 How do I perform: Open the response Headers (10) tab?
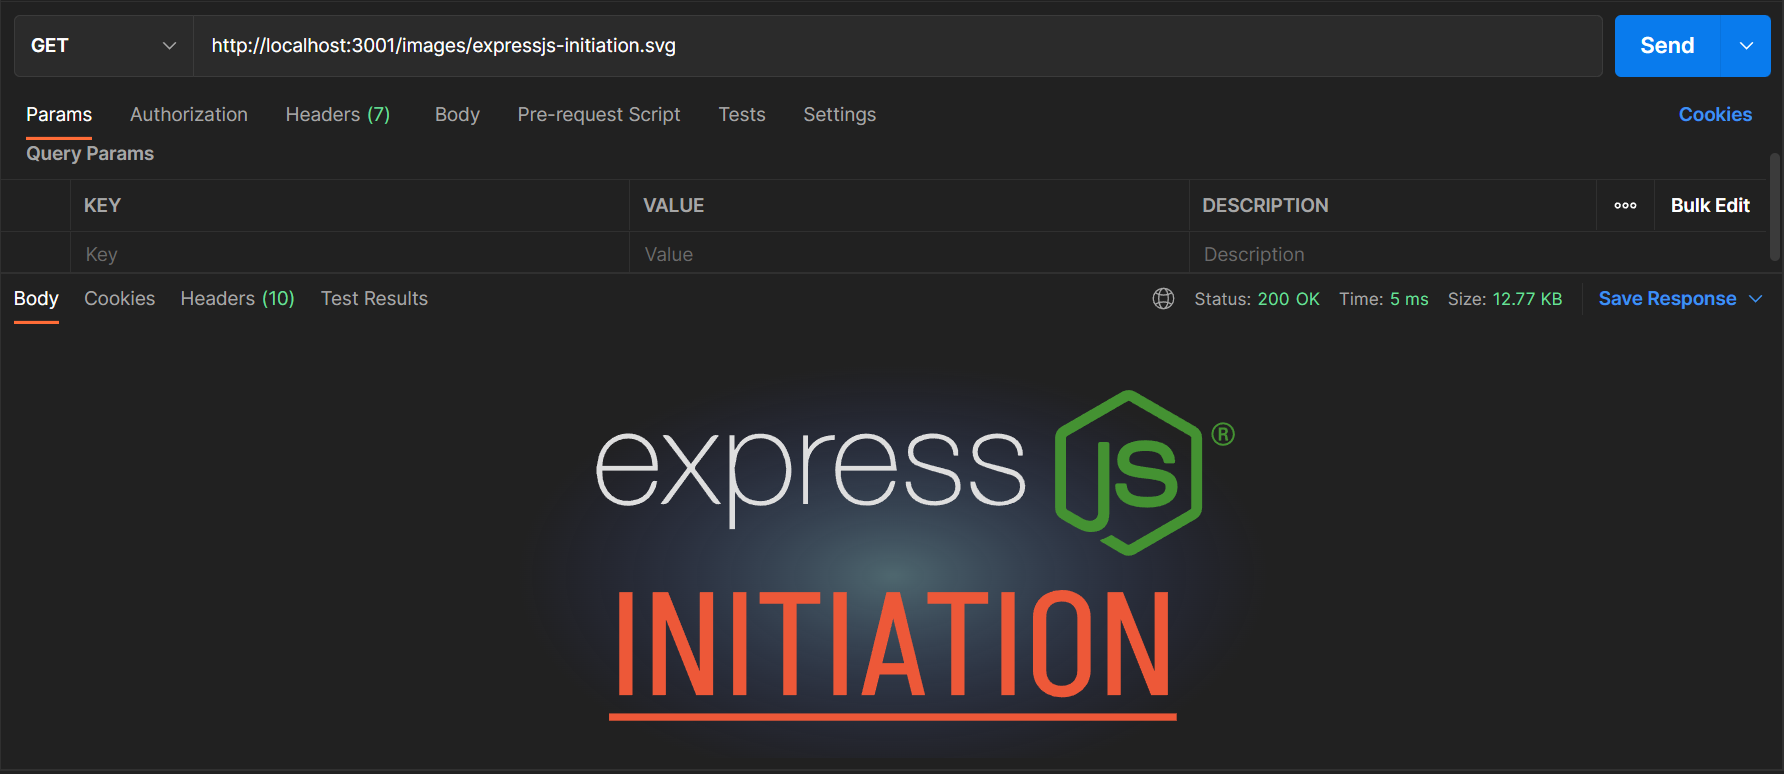238,299
